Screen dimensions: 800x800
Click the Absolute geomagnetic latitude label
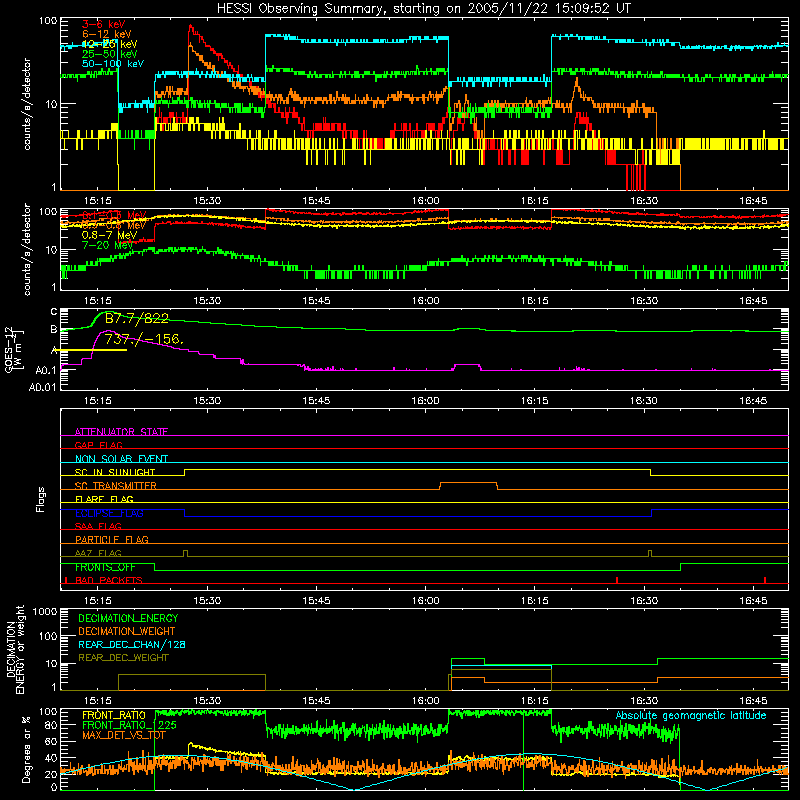point(691,715)
